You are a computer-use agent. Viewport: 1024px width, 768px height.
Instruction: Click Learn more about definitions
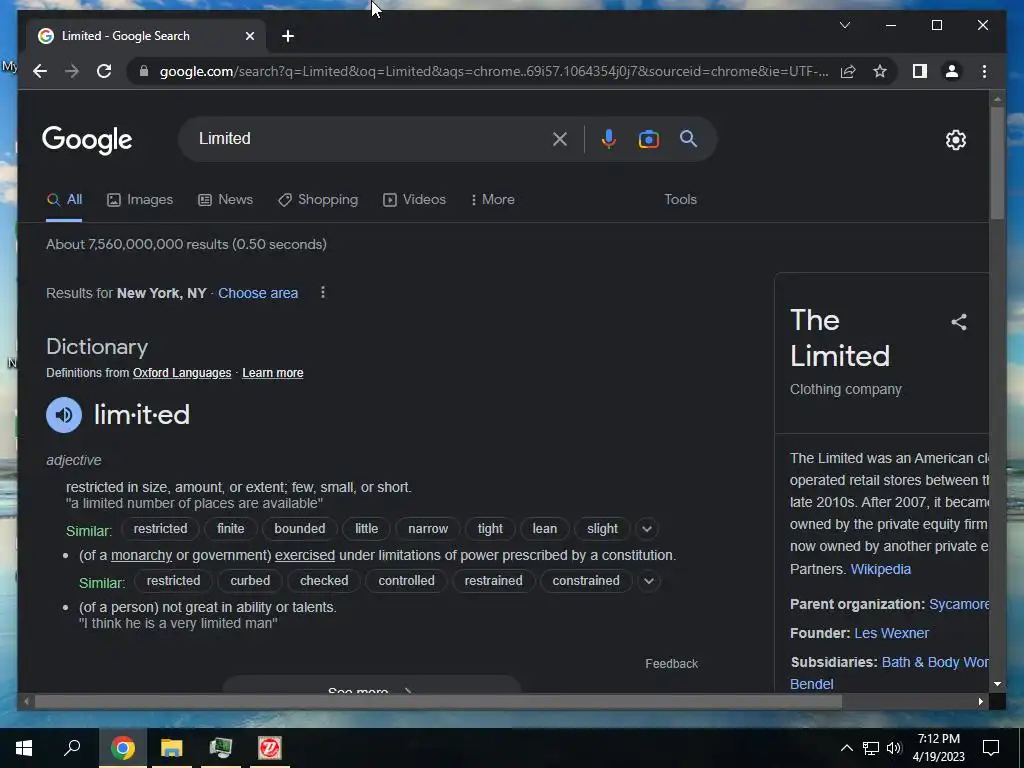pos(273,373)
